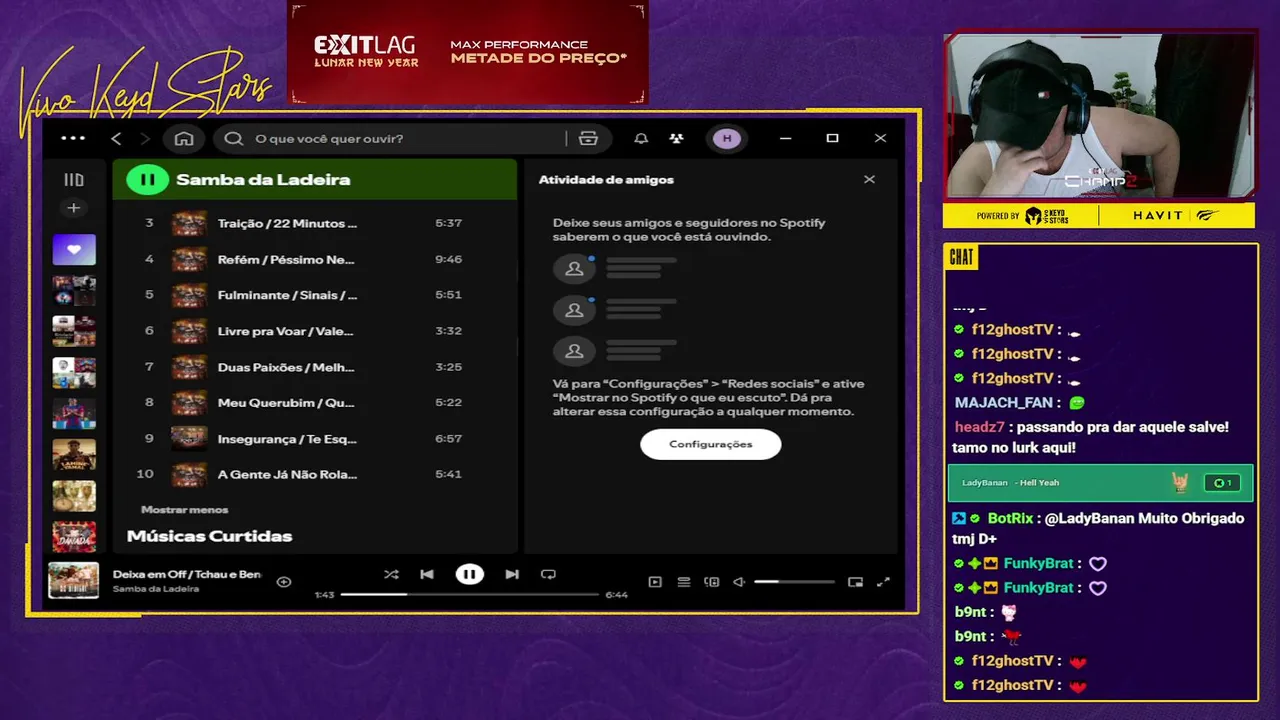The width and height of the screenshot is (1280, 720).
Task: Adjust the volume slider
Action: (x=794, y=581)
